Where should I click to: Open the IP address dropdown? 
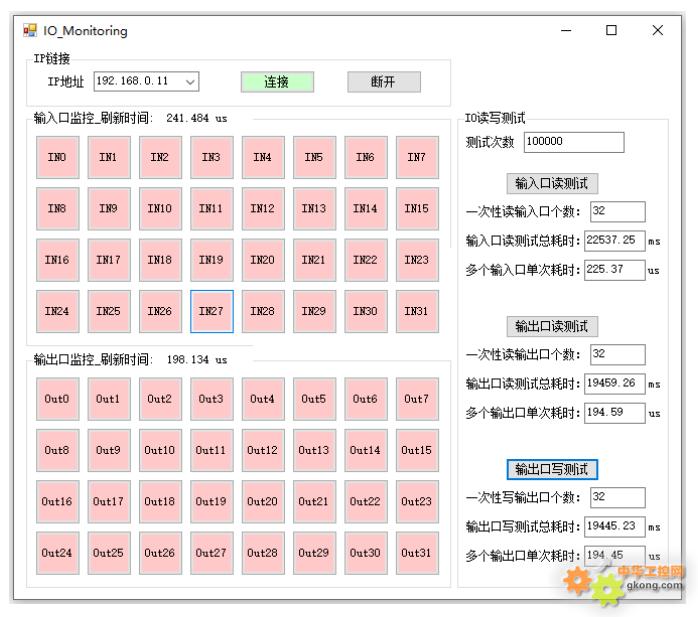tap(190, 81)
